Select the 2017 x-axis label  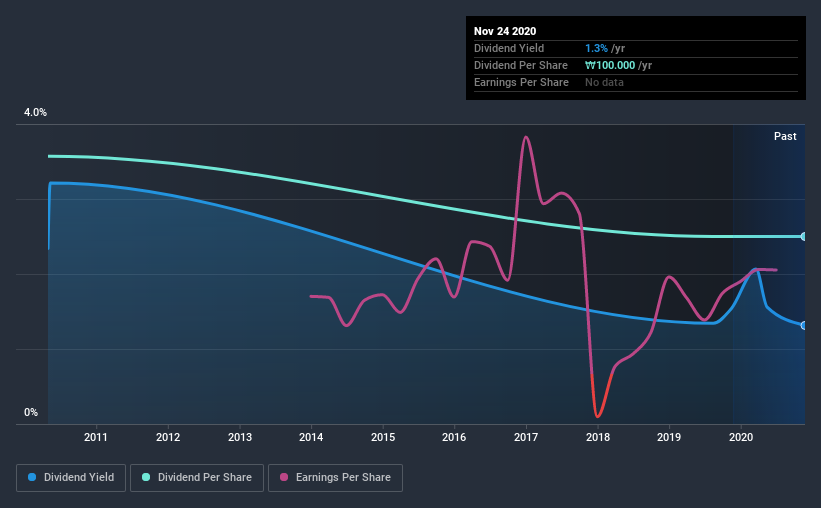[526, 437]
